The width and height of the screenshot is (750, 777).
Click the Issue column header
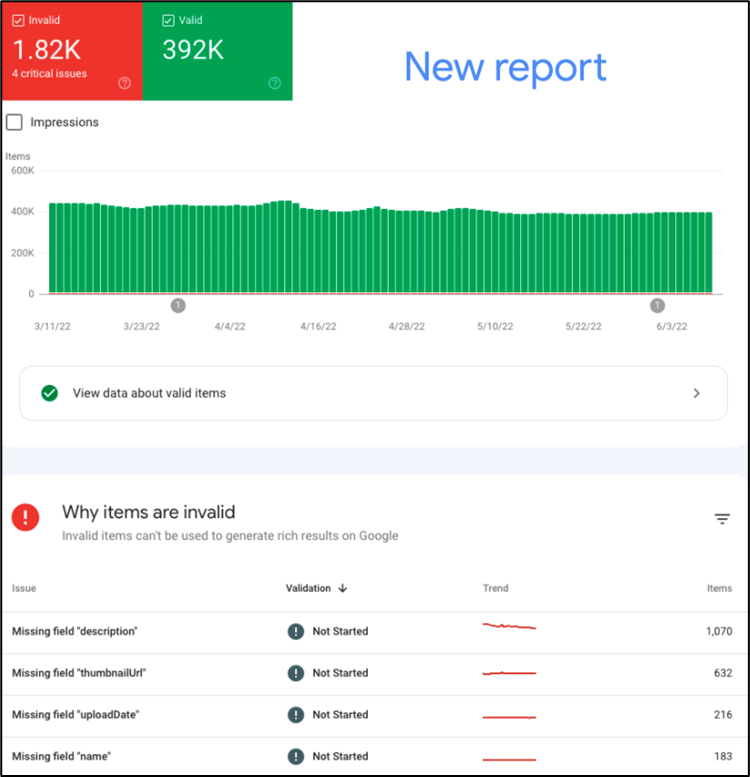[24, 588]
